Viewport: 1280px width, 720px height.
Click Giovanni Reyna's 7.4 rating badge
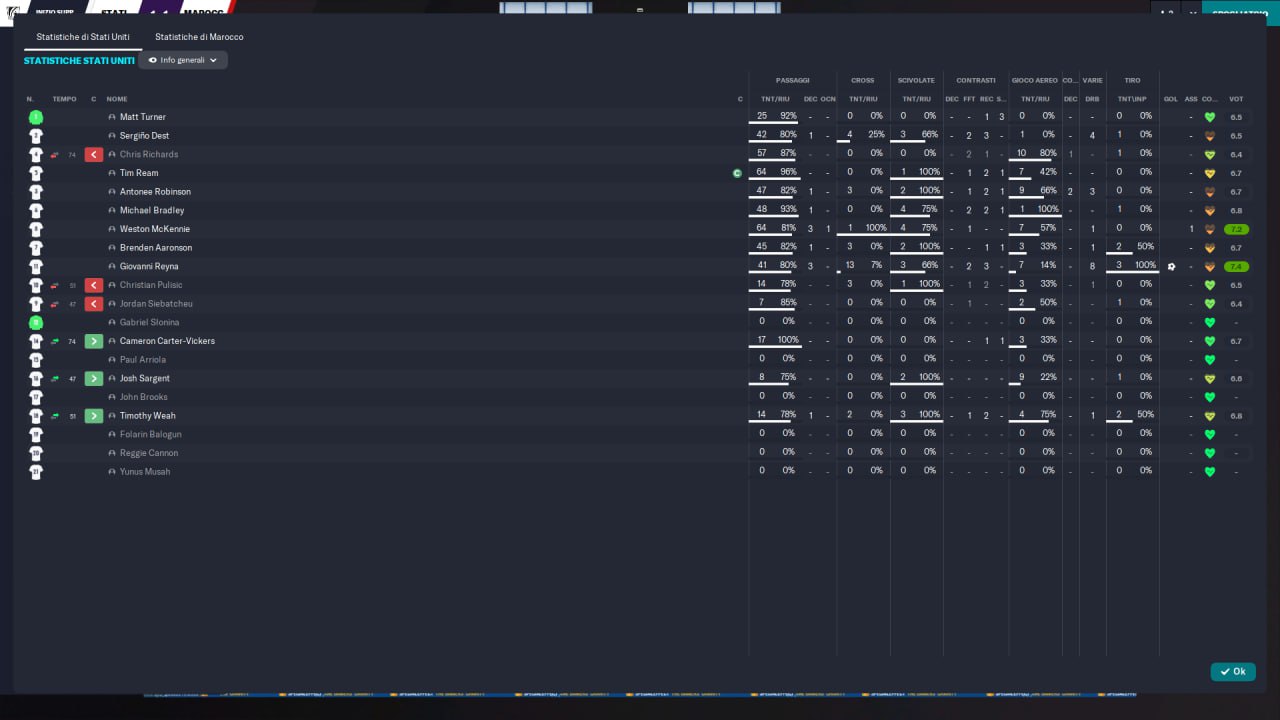point(1236,267)
